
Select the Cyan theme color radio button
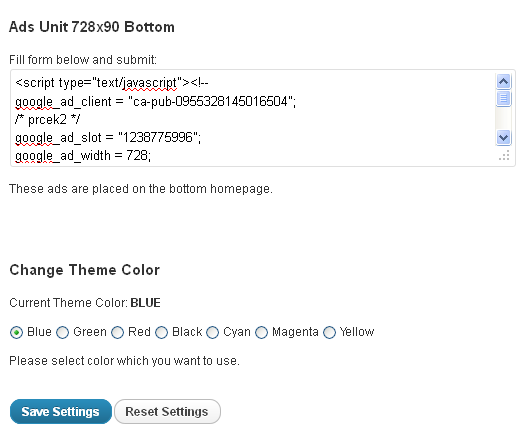212,333
